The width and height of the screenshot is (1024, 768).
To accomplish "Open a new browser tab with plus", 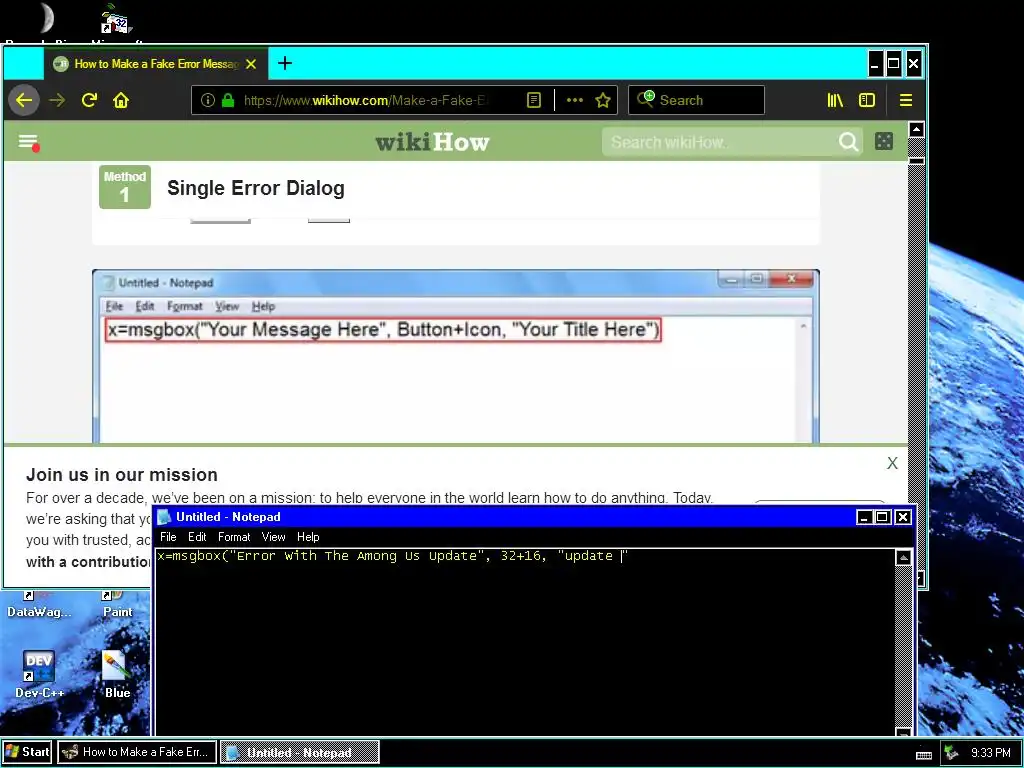I will pyautogui.click(x=285, y=63).
